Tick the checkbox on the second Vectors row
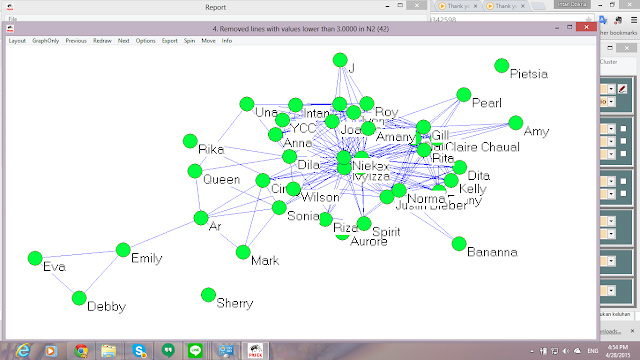 point(623,193)
